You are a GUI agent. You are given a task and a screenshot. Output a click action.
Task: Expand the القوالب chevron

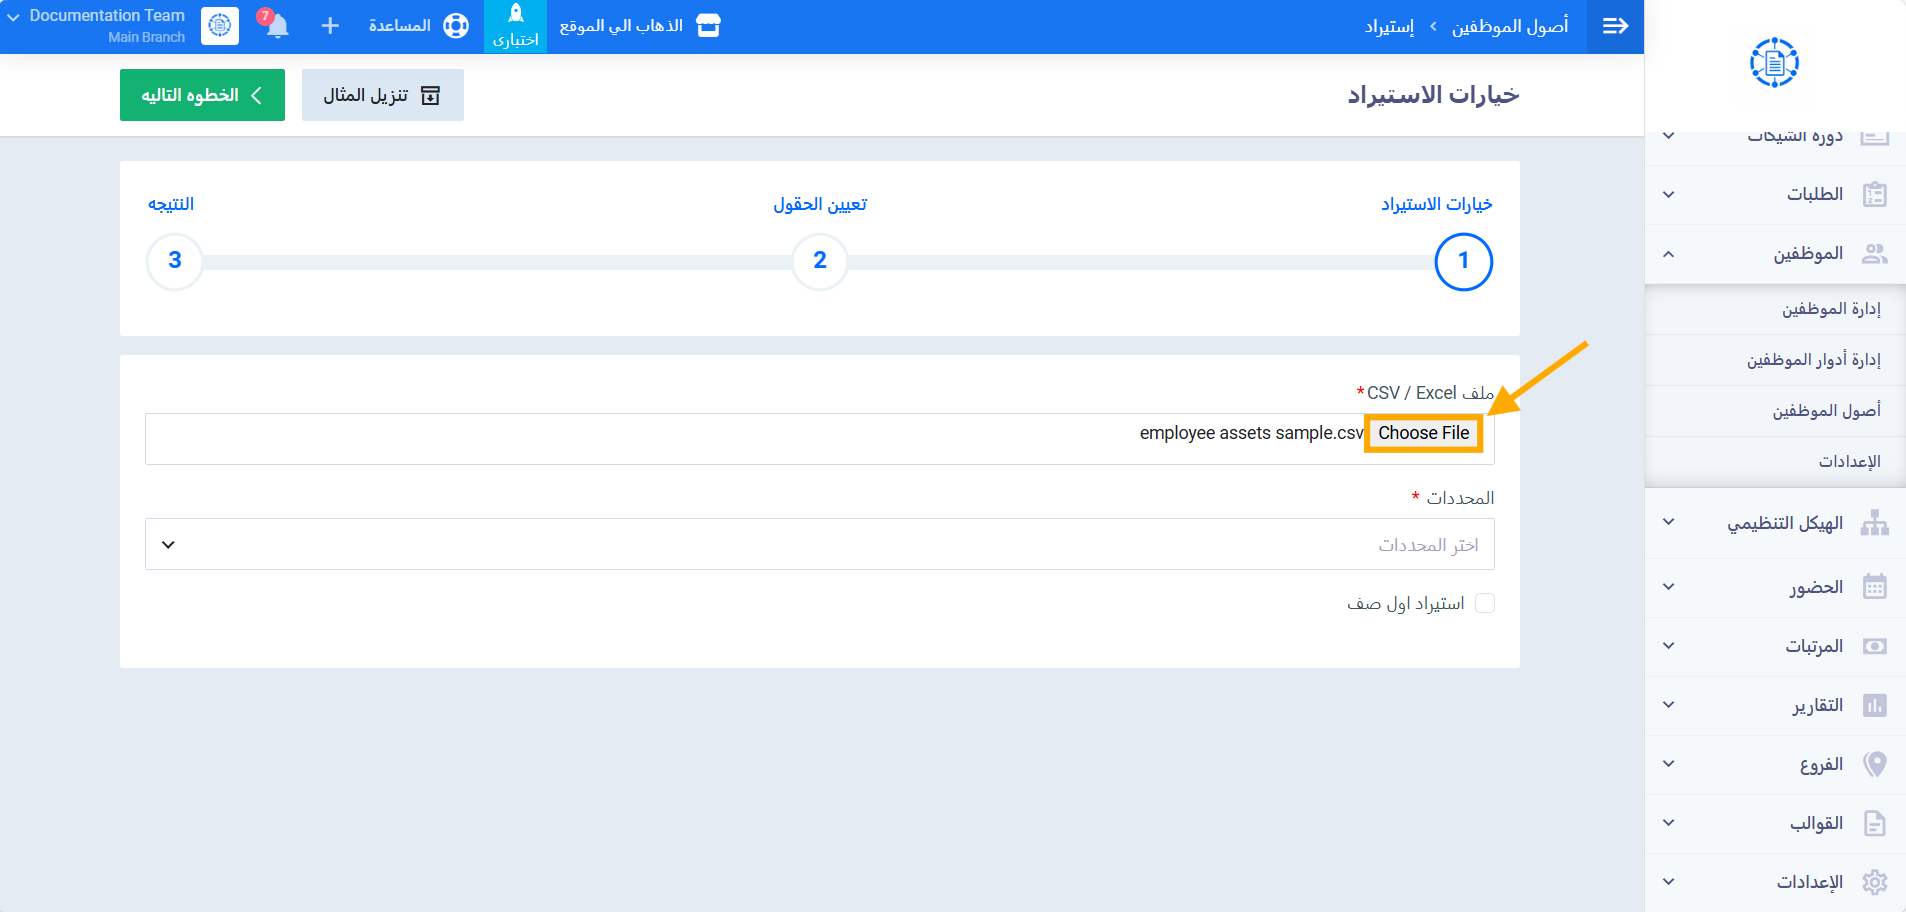(x=1668, y=823)
